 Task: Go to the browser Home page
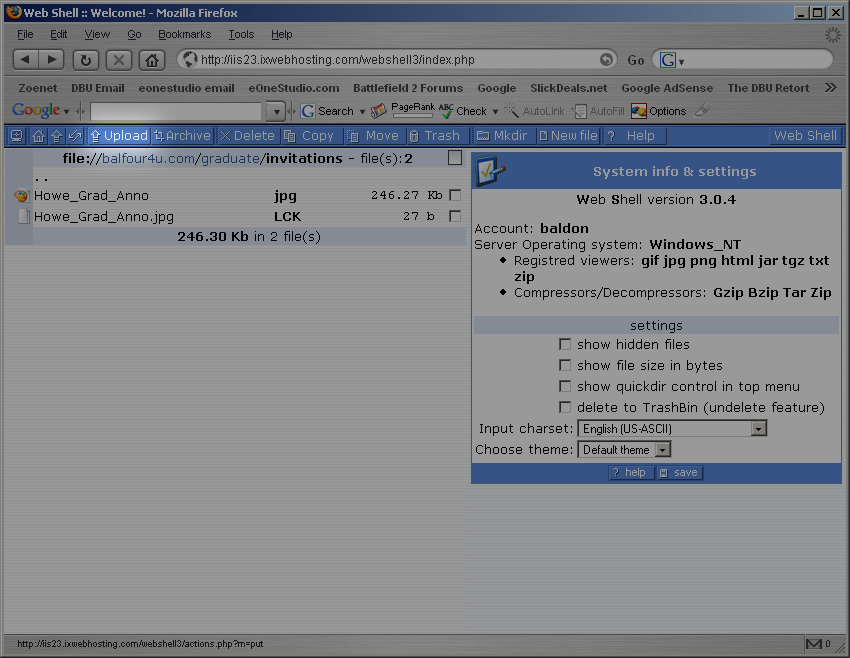coord(151,60)
